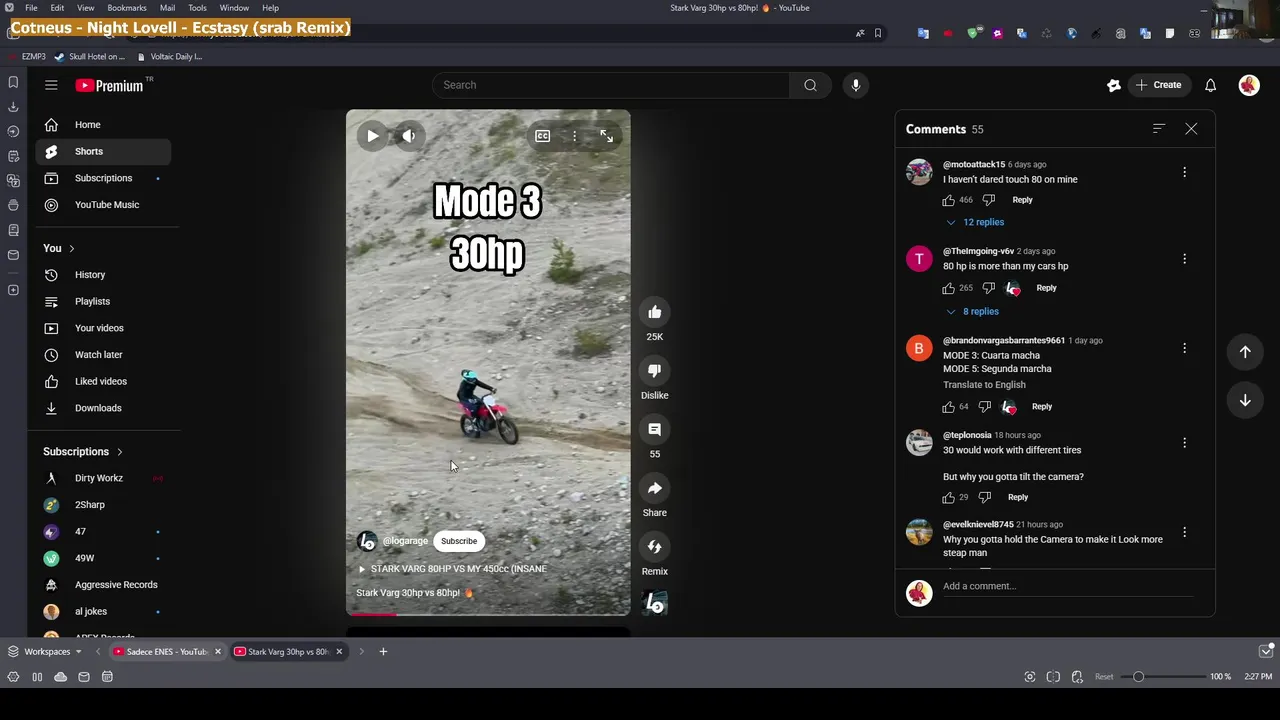
Task: Open the comments sort options
Action: (1159, 129)
